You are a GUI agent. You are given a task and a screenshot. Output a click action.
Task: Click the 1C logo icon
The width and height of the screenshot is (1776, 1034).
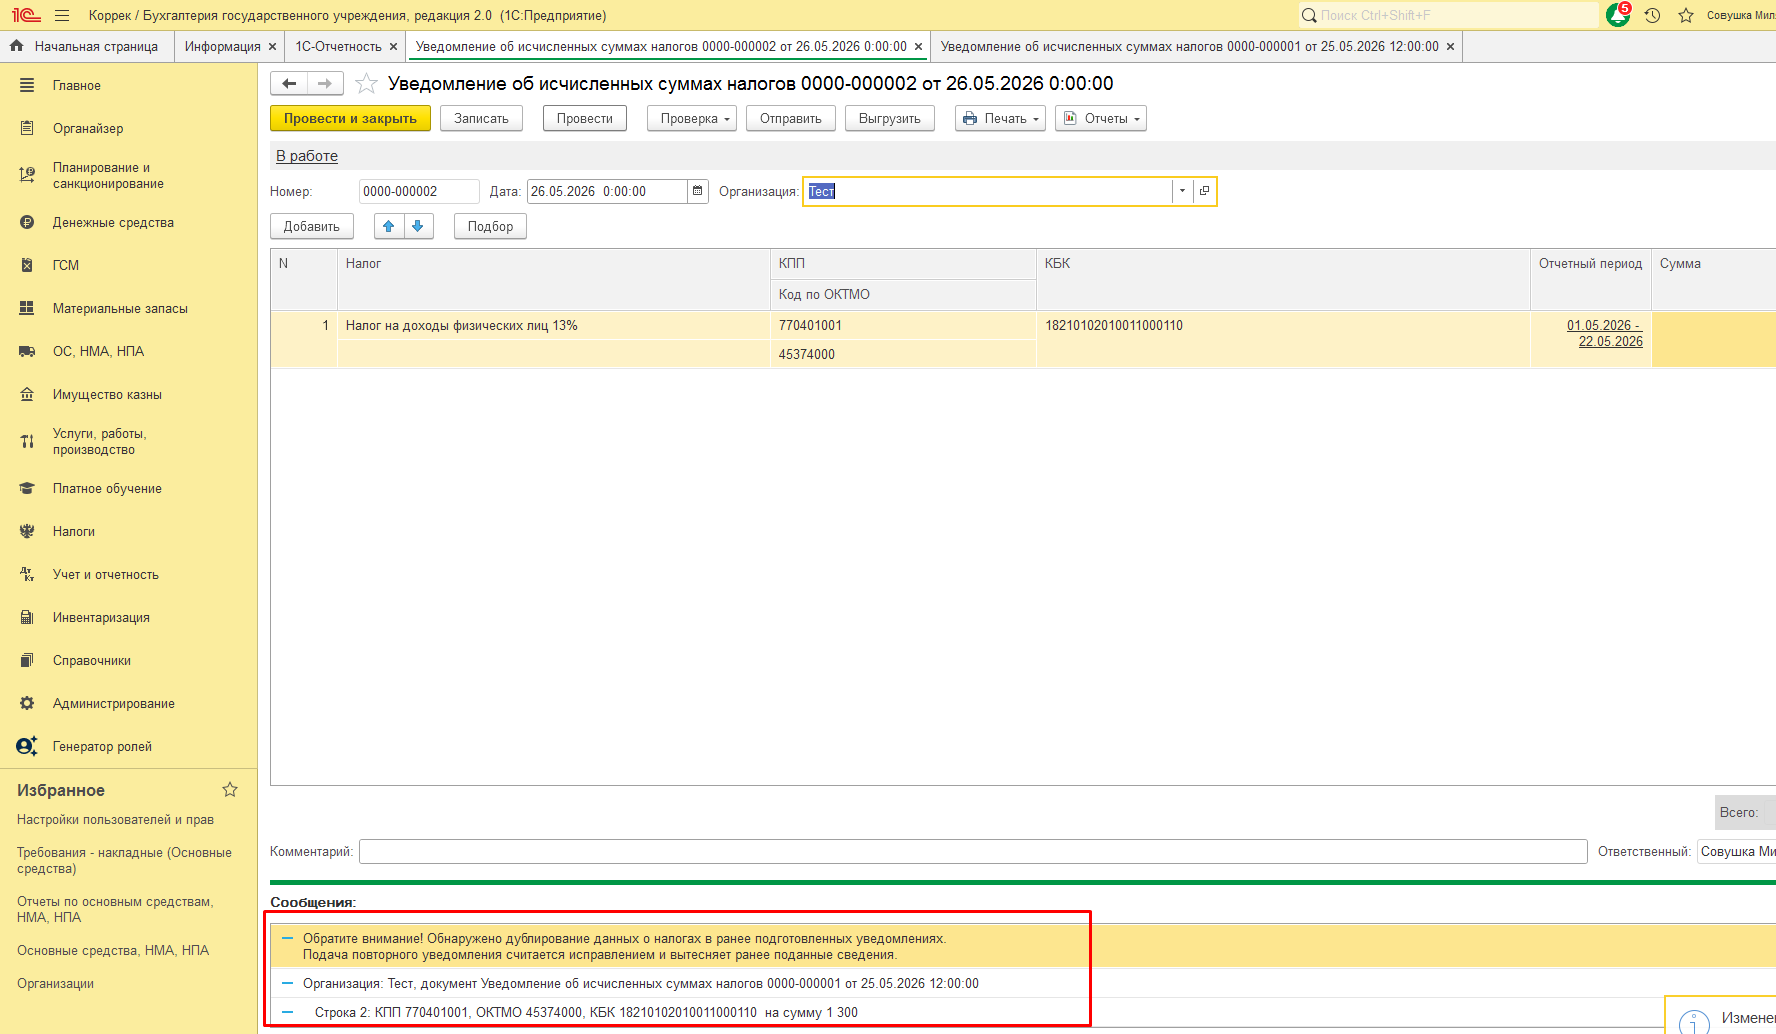(x=27, y=15)
